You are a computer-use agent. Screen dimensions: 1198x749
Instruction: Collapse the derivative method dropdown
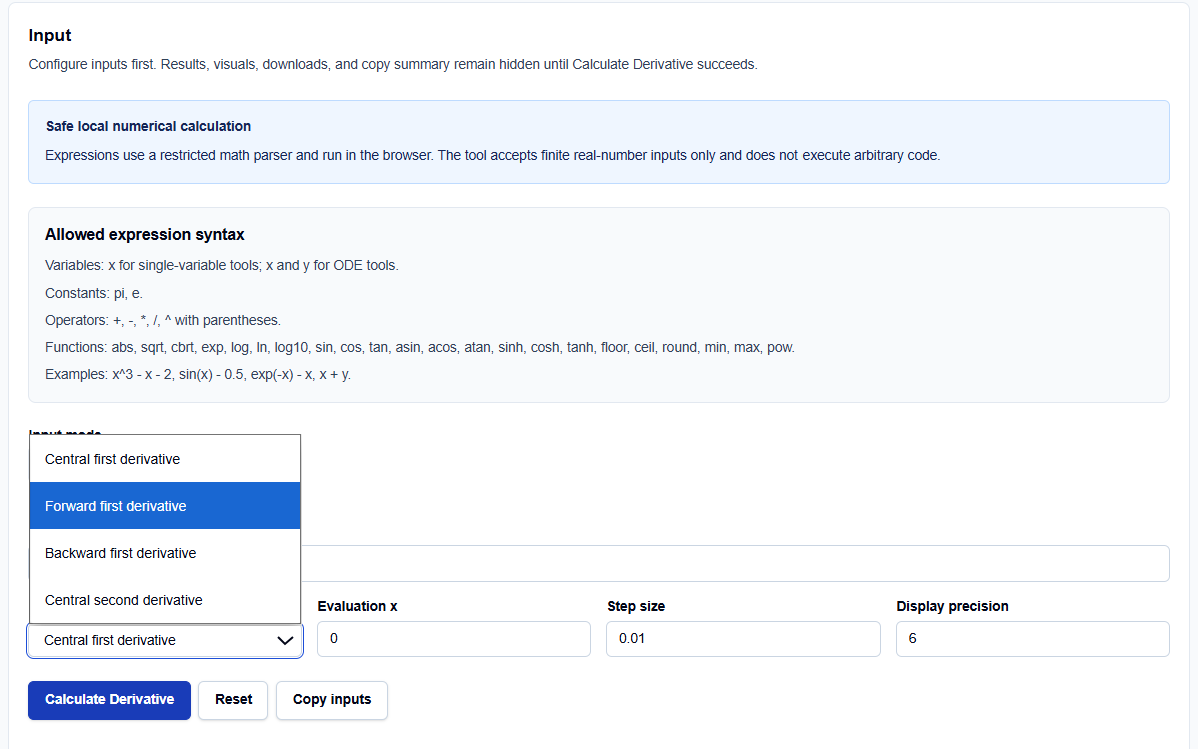pos(165,640)
